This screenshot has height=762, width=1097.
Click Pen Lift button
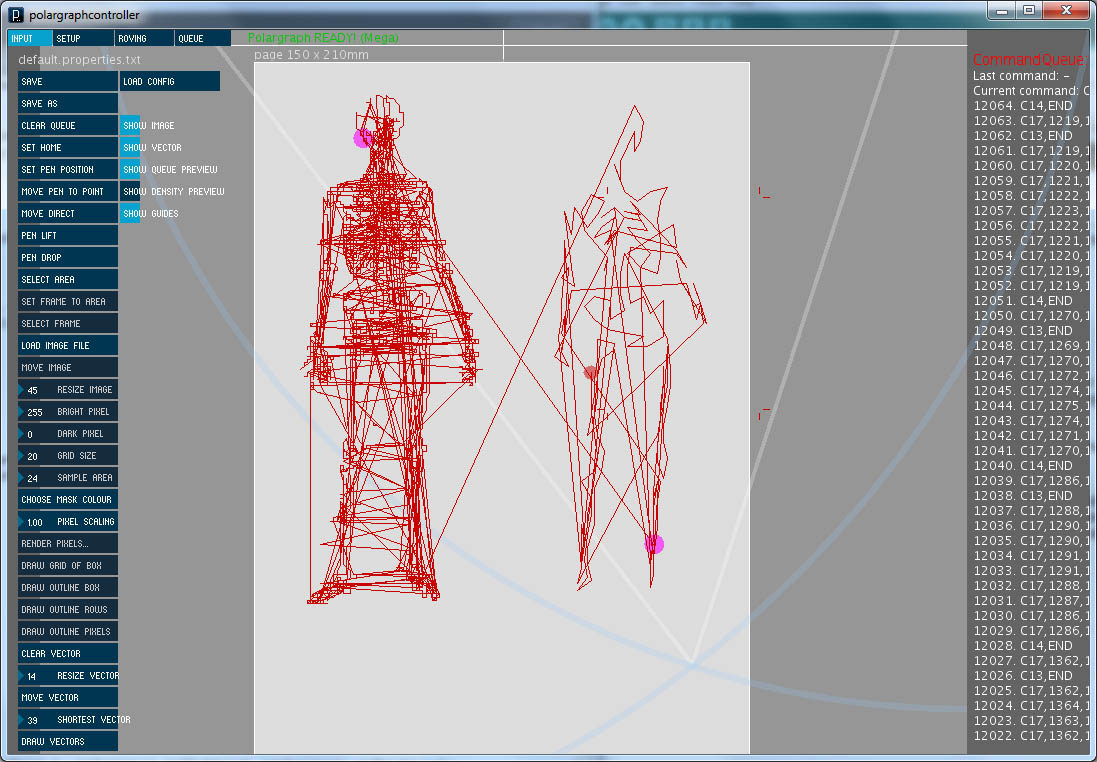[x=68, y=236]
